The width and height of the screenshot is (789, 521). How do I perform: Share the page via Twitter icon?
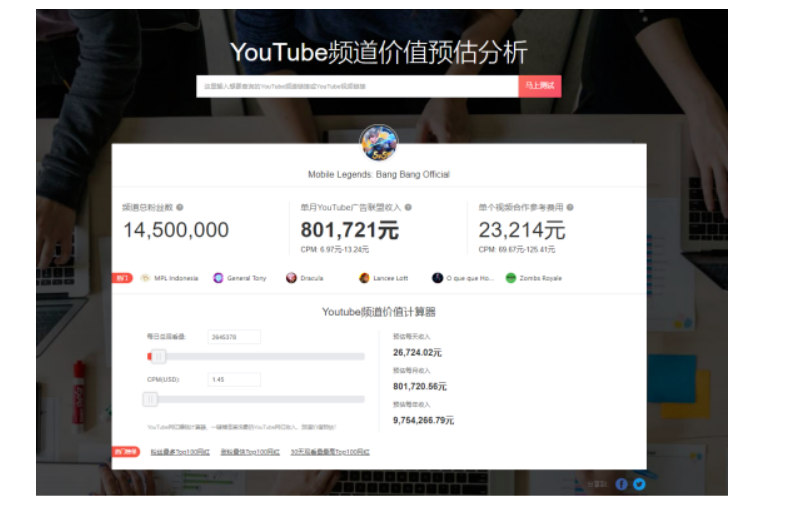point(639,484)
